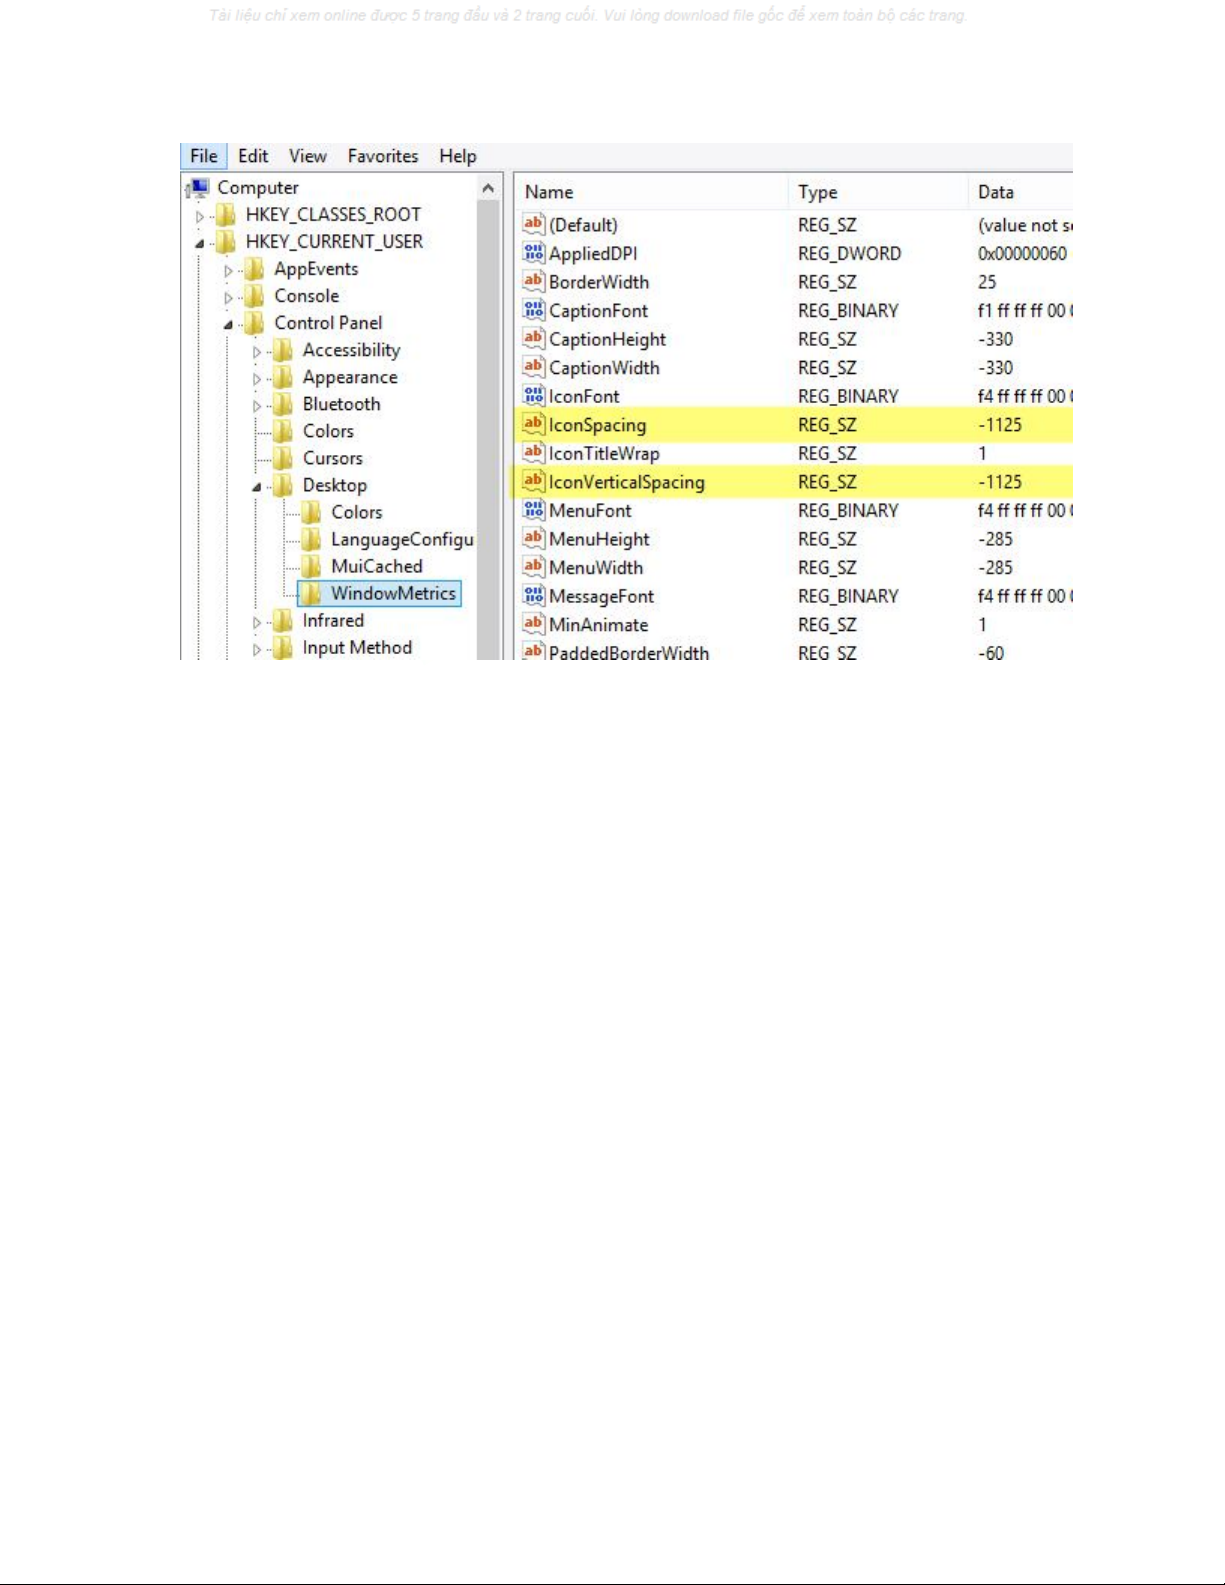
Task: Click the Computer root icon
Action: pos(198,188)
